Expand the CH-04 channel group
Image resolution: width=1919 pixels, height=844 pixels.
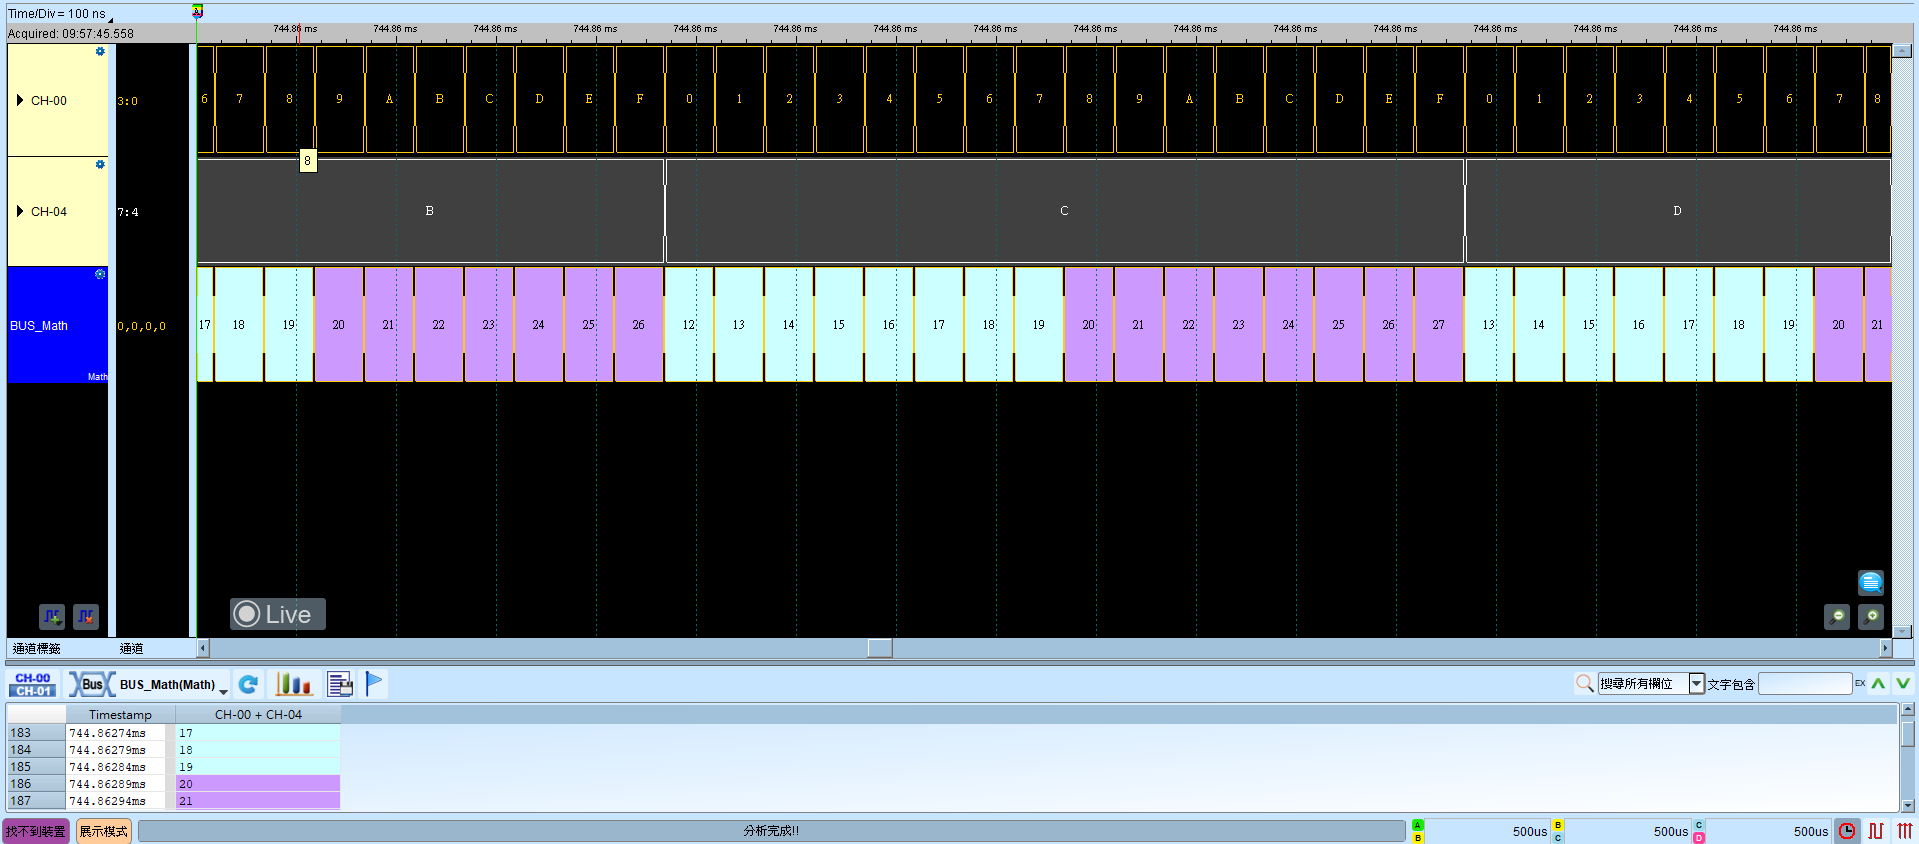[20, 211]
